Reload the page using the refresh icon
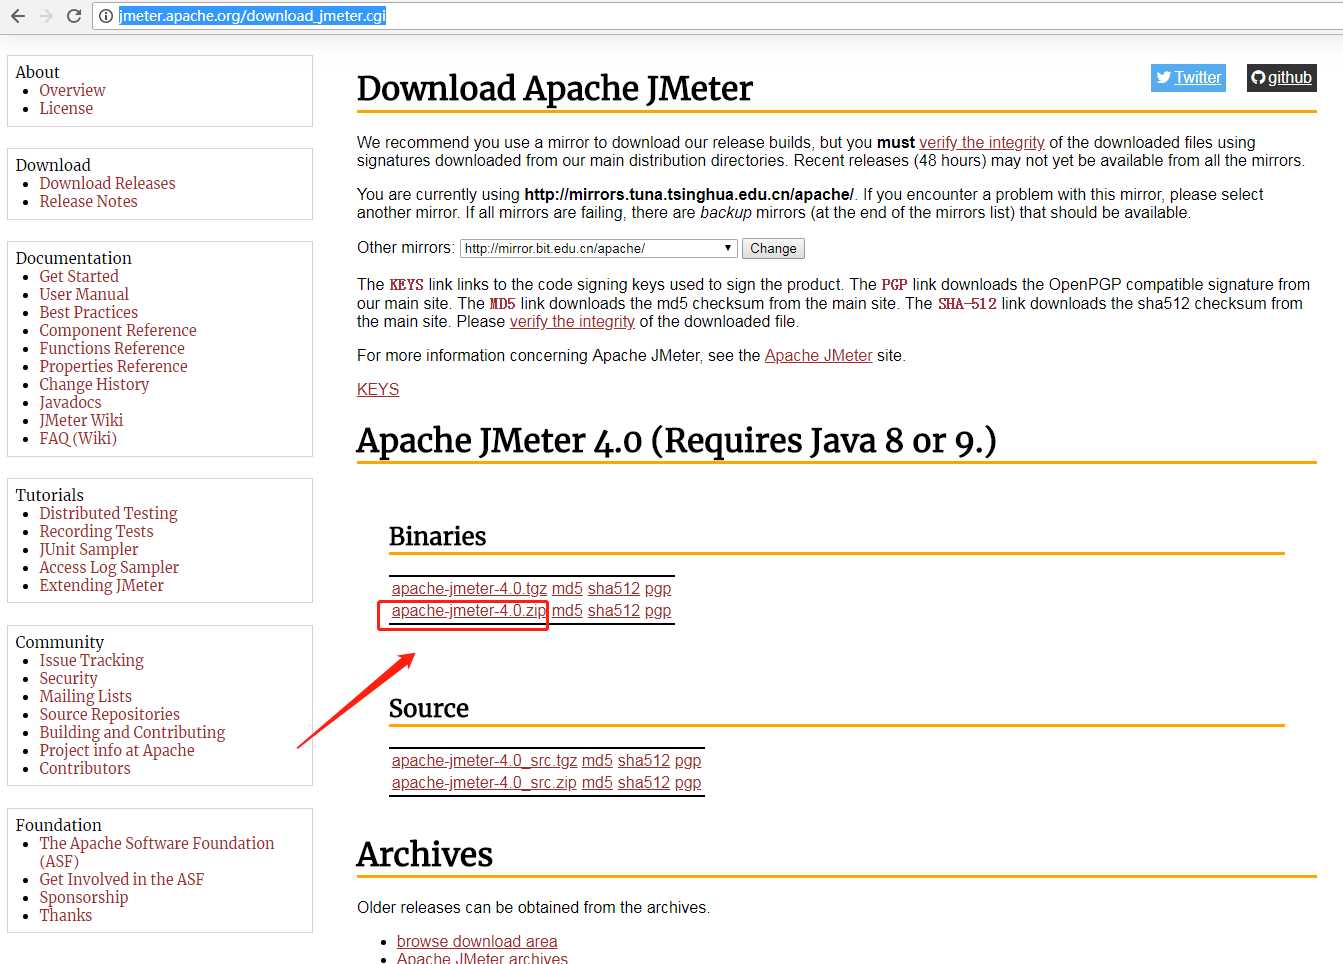The width and height of the screenshot is (1343, 964). pyautogui.click(x=74, y=16)
